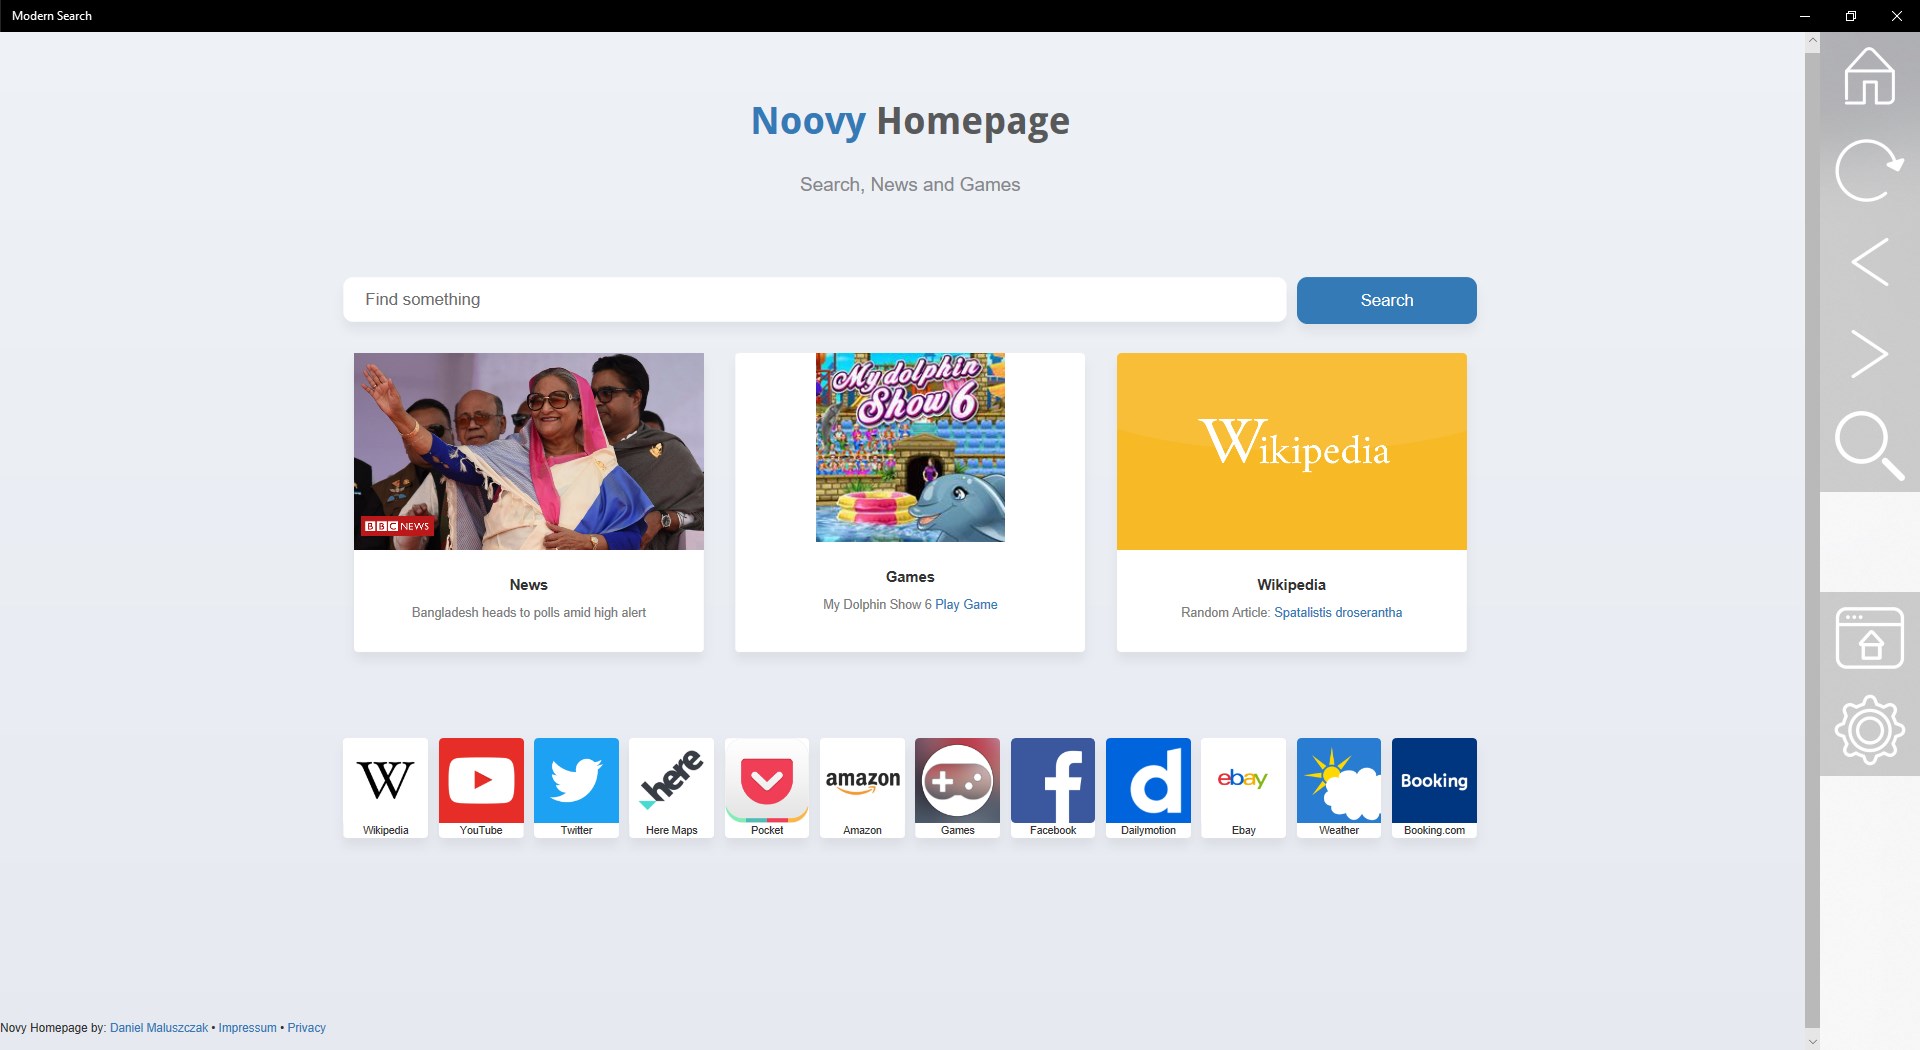Open the Pocket shortcut tile
1920x1050 pixels.
pos(767,788)
